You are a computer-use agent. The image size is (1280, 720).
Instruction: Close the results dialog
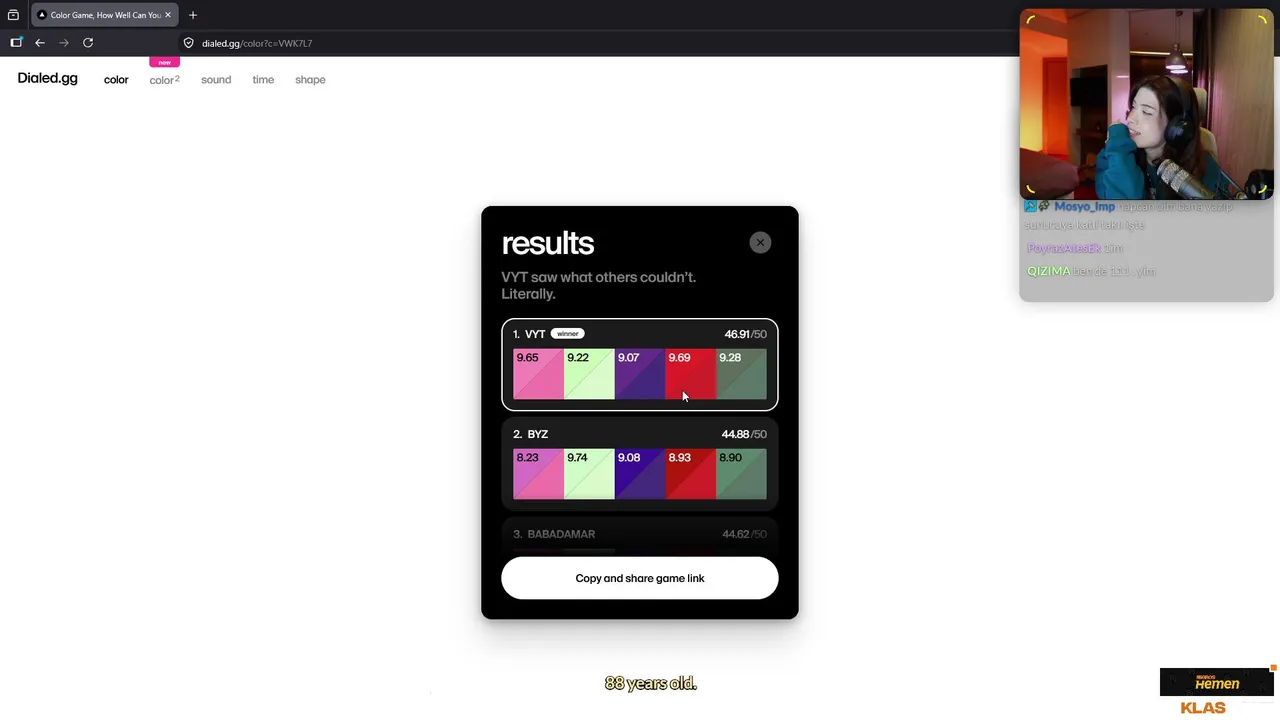click(x=760, y=243)
